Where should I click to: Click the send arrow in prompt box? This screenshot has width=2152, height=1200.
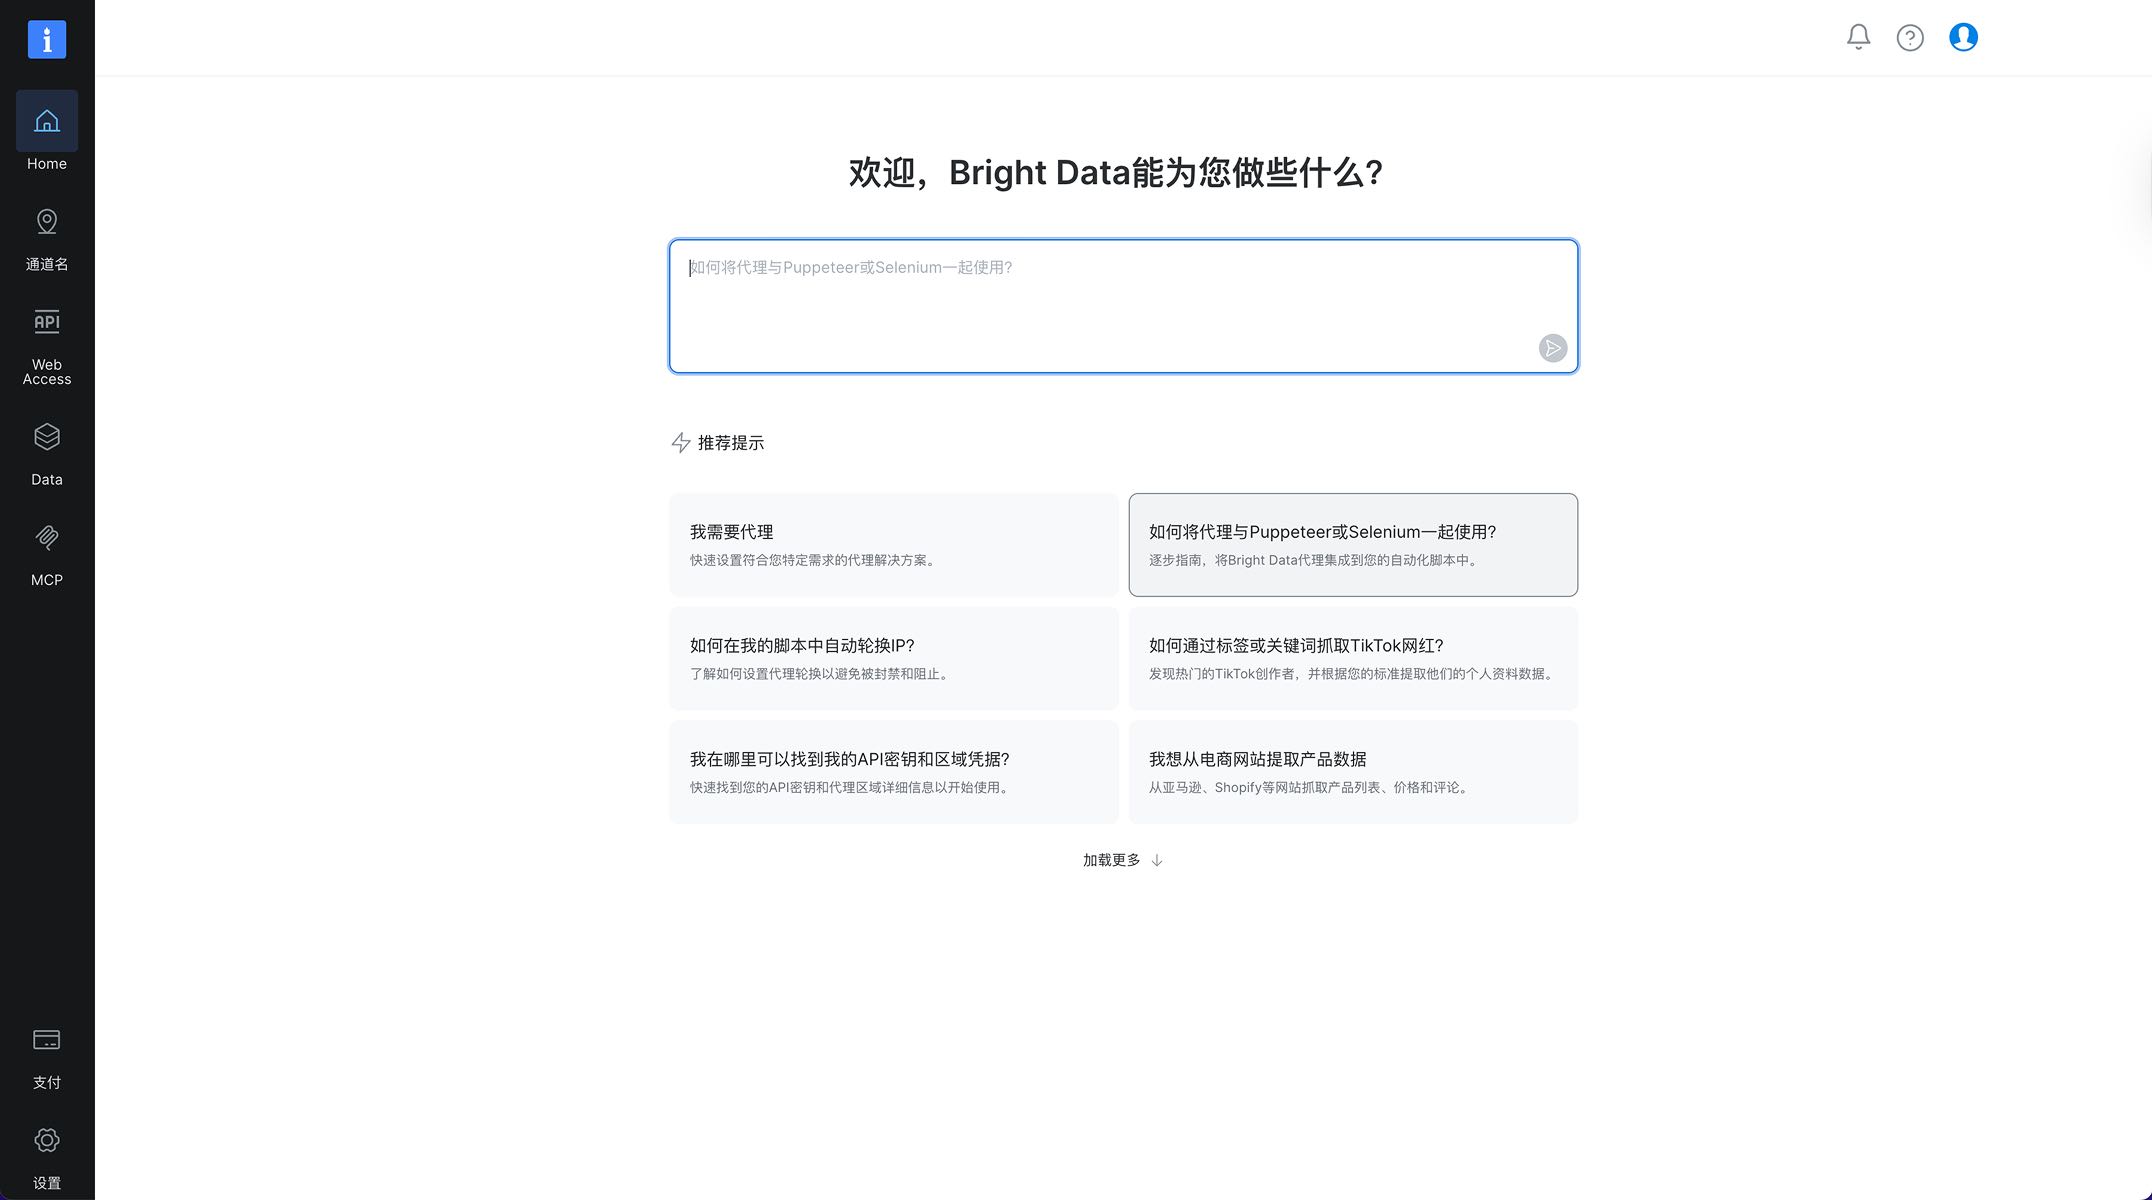click(1552, 348)
